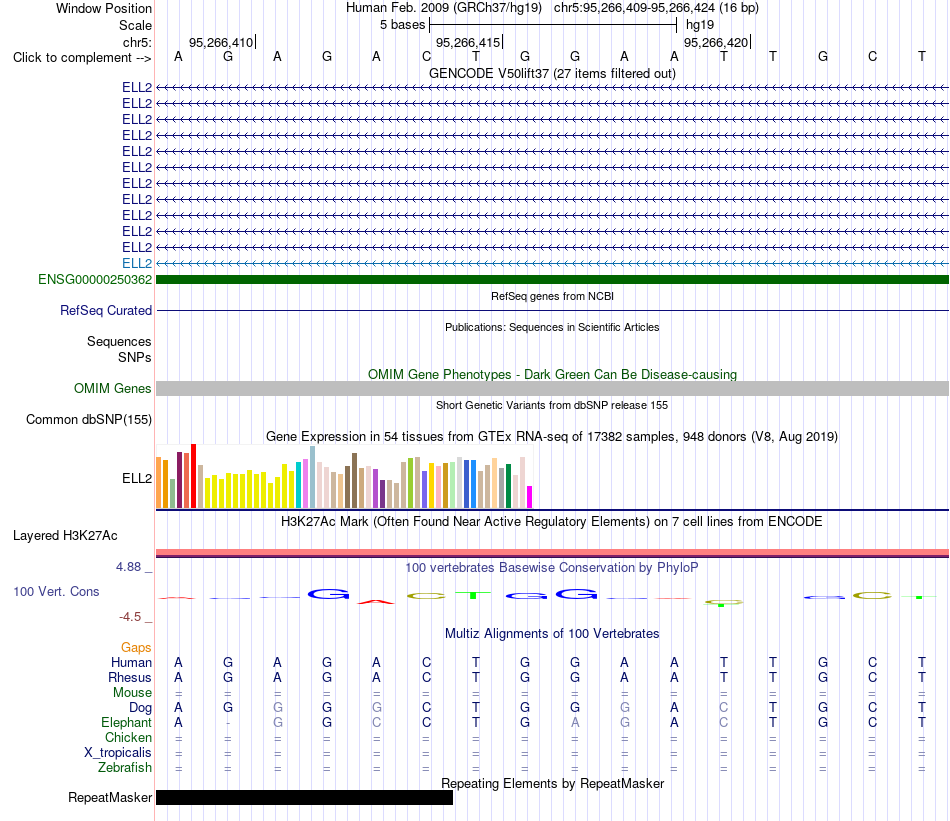Click the 'Click to complement -->' label
Viewport: 950px width, 821px height.
[82, 58]
